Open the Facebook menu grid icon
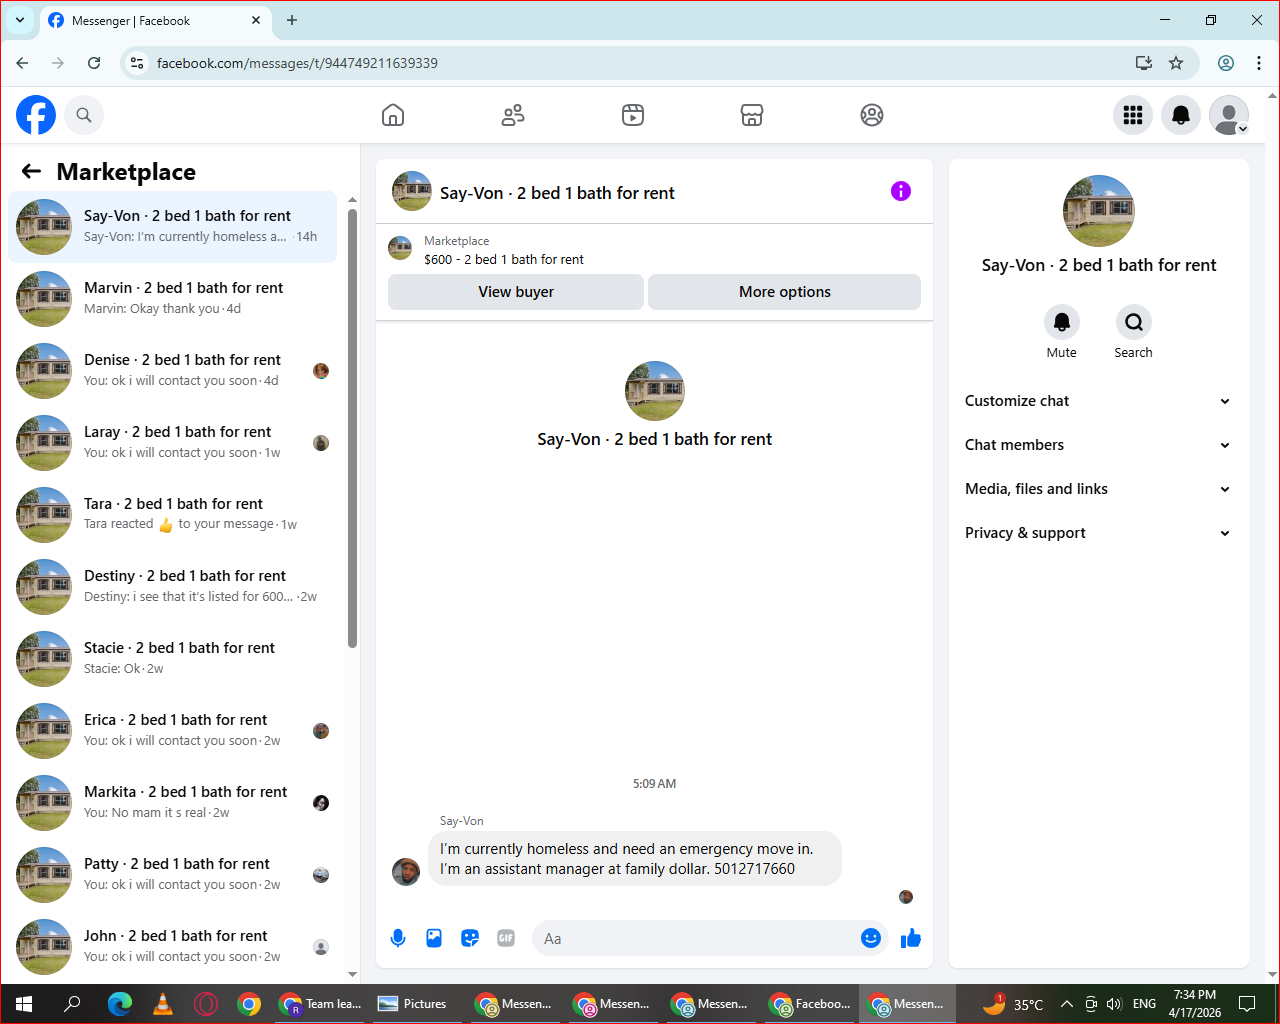Screen dimensions: 1280x1024 pos(1133,115)
